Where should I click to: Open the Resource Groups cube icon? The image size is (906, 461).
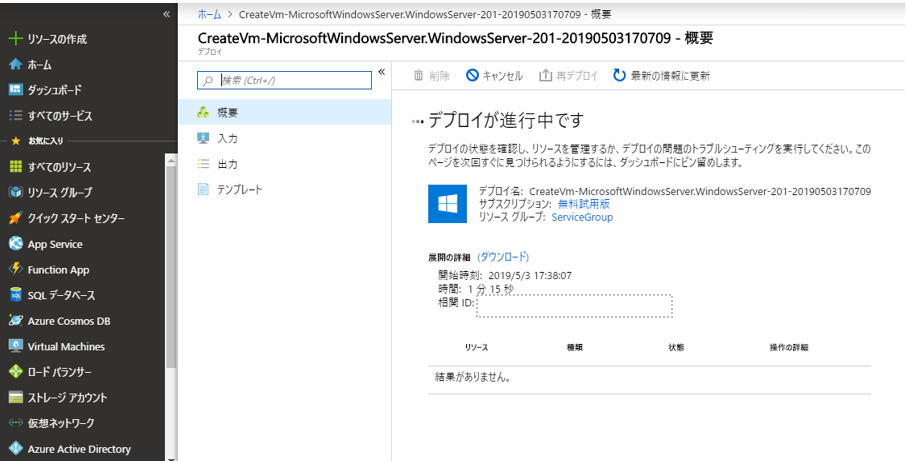(16, 192)
